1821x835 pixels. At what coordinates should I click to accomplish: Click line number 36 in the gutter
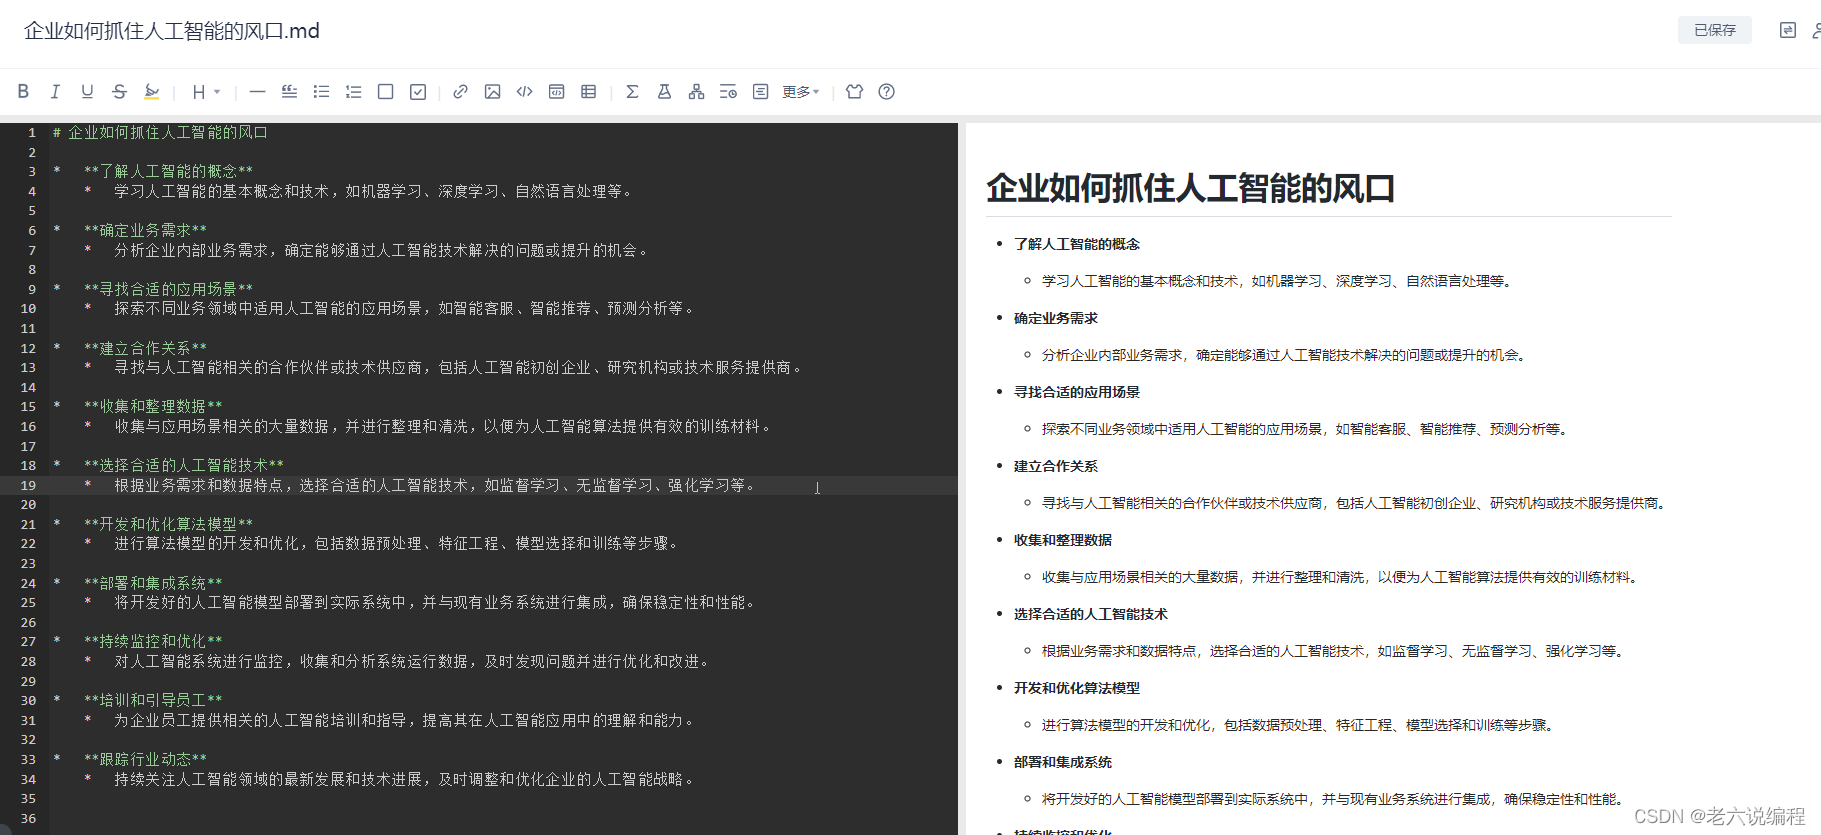tap(28, 818)
